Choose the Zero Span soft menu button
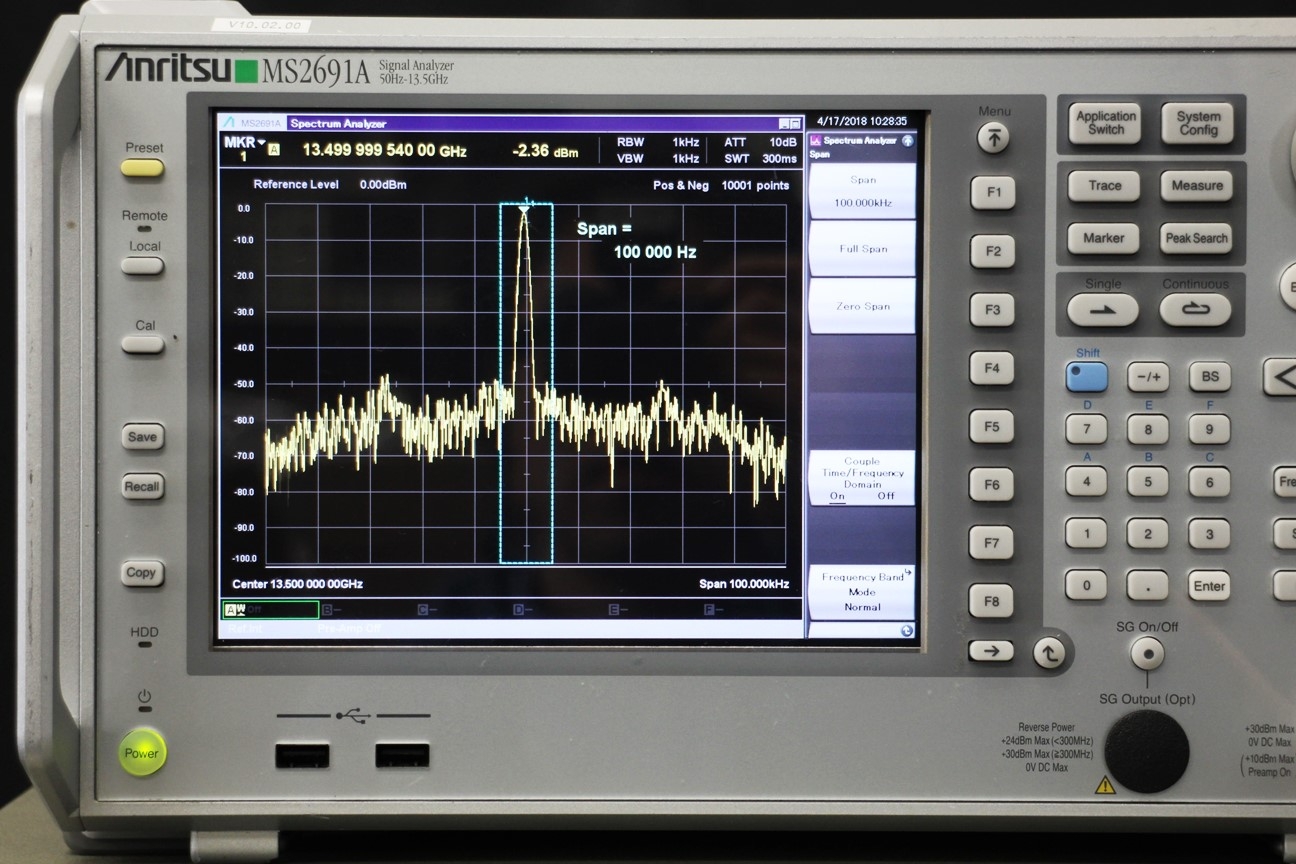Screen dimensions: 1296x864 [x=862, y=306]
